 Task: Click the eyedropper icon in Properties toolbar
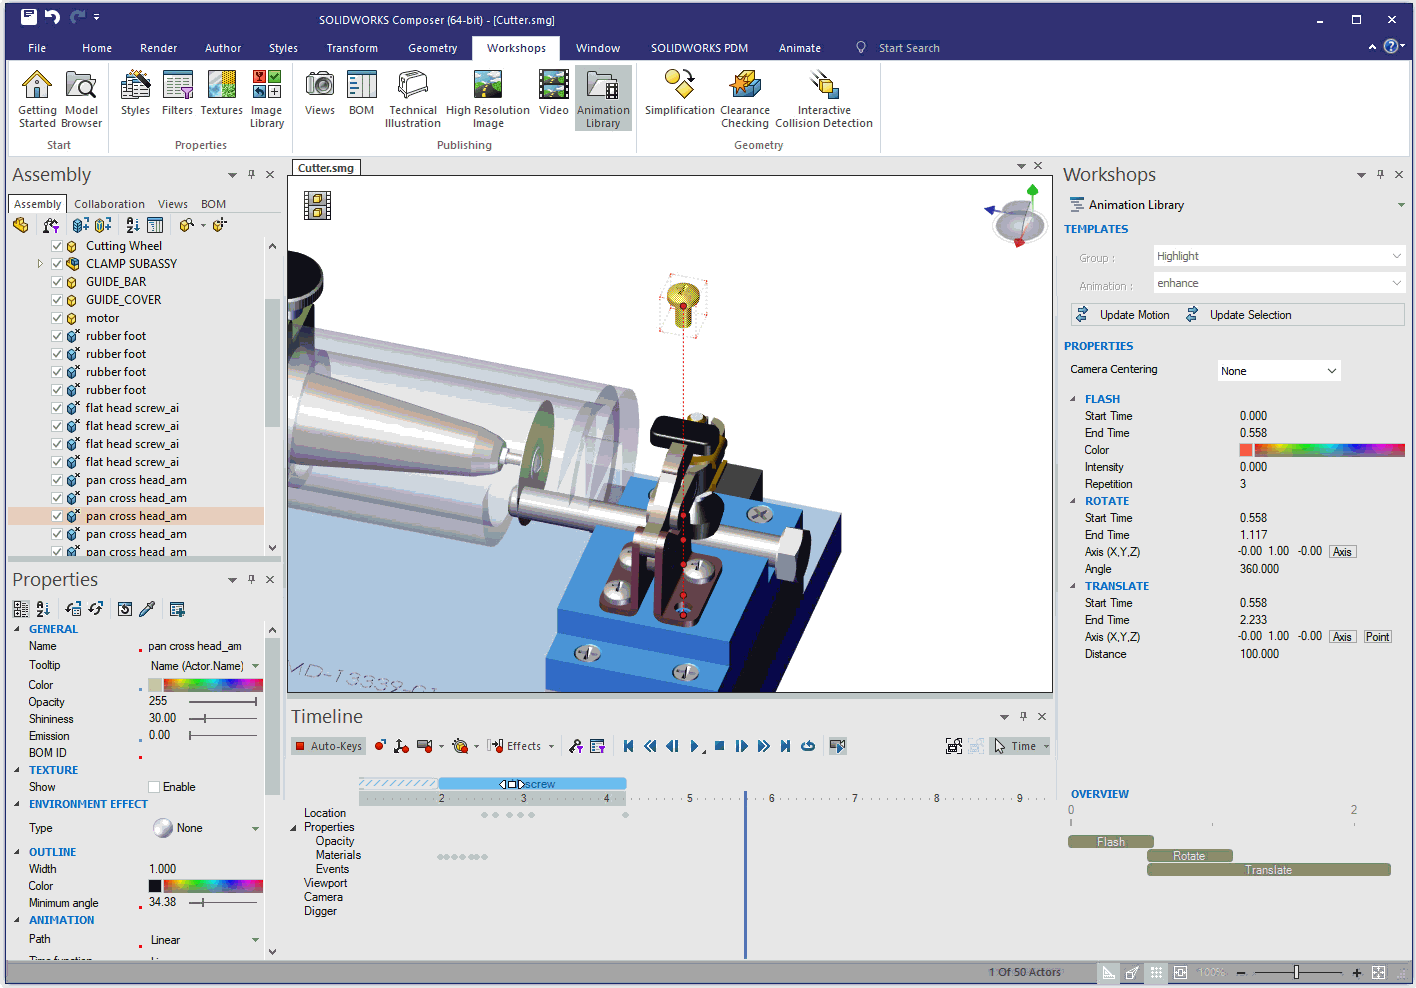[x=147, y=609]
